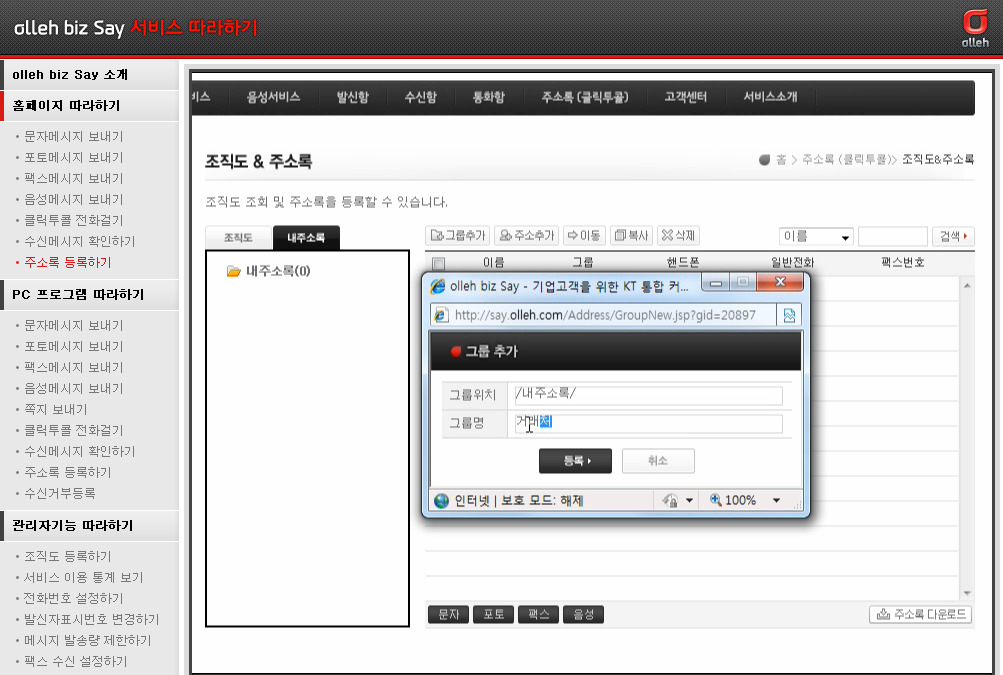This screenshot has height=675, width=1003.
Task: Click the Internet Explorer icon in the popup title bar
Action: click(x=438, y=286)
